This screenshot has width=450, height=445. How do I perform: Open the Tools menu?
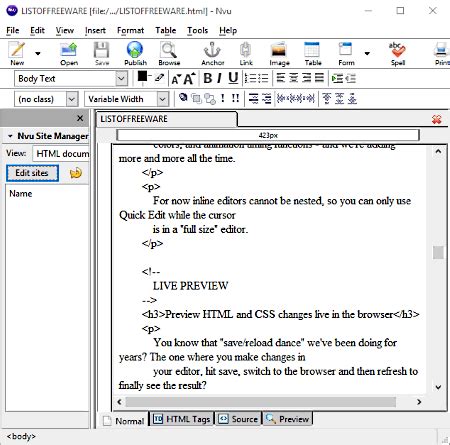tap(197, 30)
